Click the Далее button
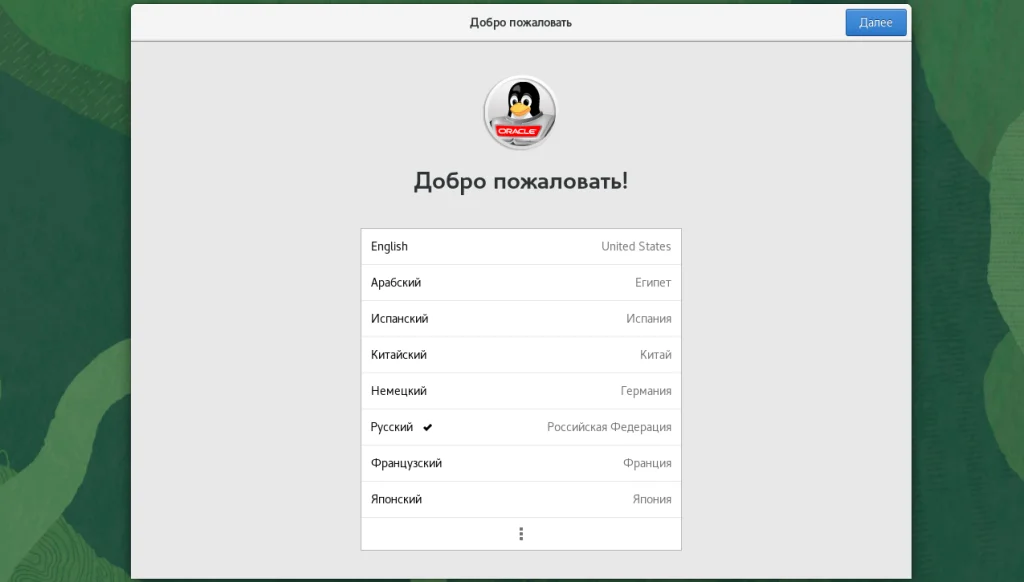The image size is (1024, 582). 875,22
